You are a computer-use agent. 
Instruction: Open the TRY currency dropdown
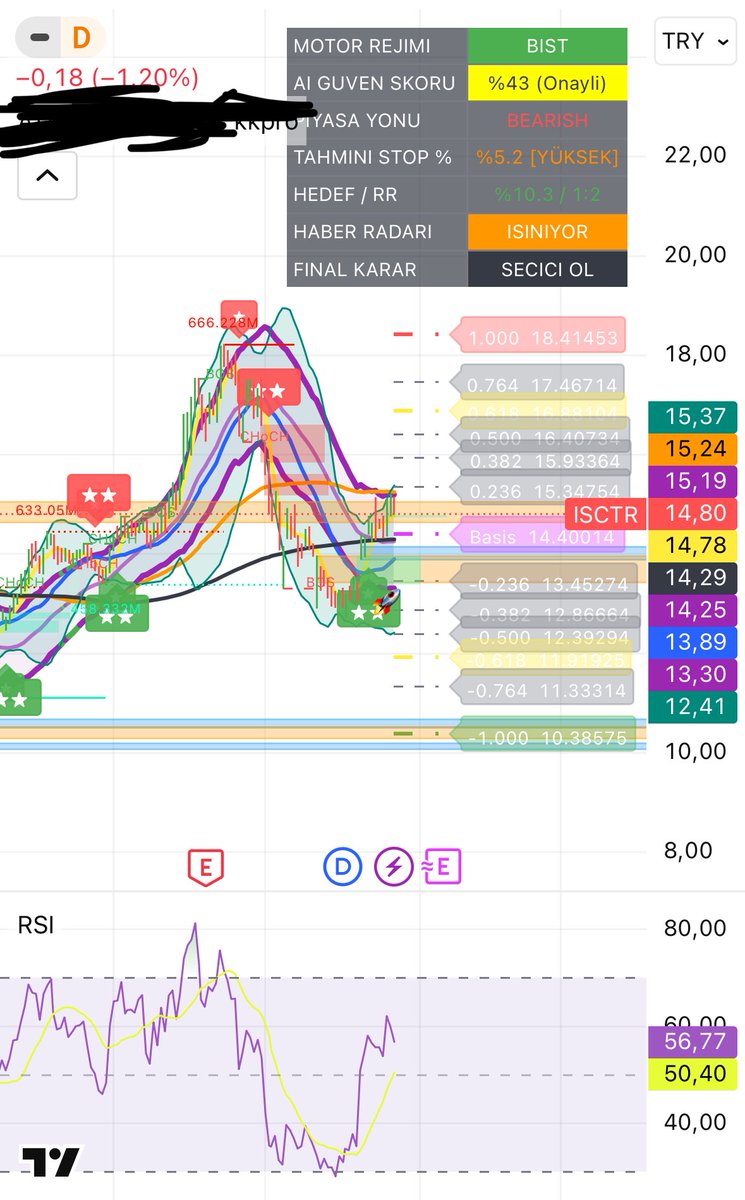[694, 41]
